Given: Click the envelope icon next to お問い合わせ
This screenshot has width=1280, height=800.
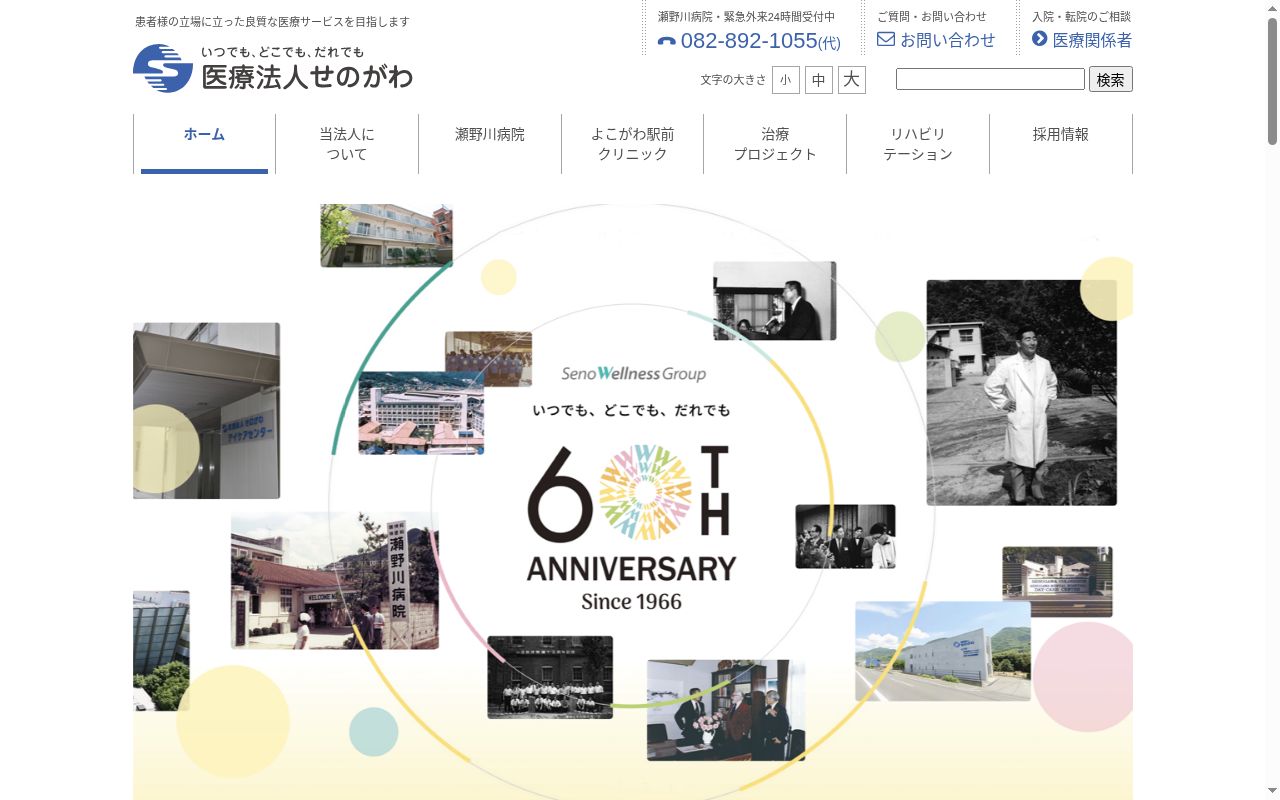Looking at the screenshot, I should 886,40.
